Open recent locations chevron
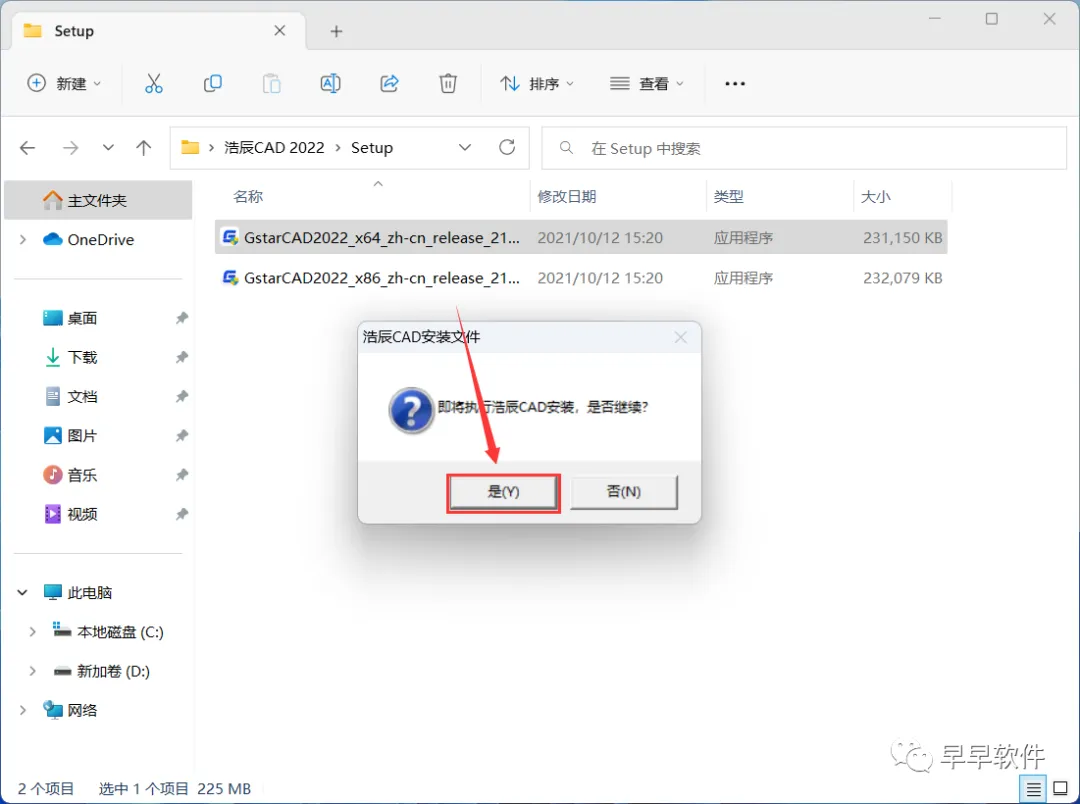This screenshot has width=1080, height=804. click(x=108, y=147)
